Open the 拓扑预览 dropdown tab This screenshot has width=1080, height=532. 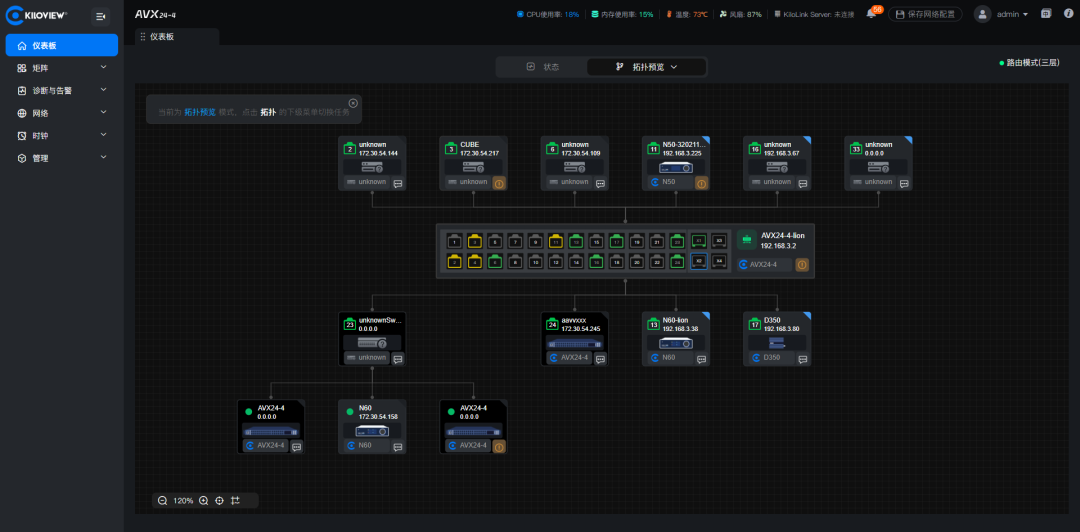tap(646, 67)
